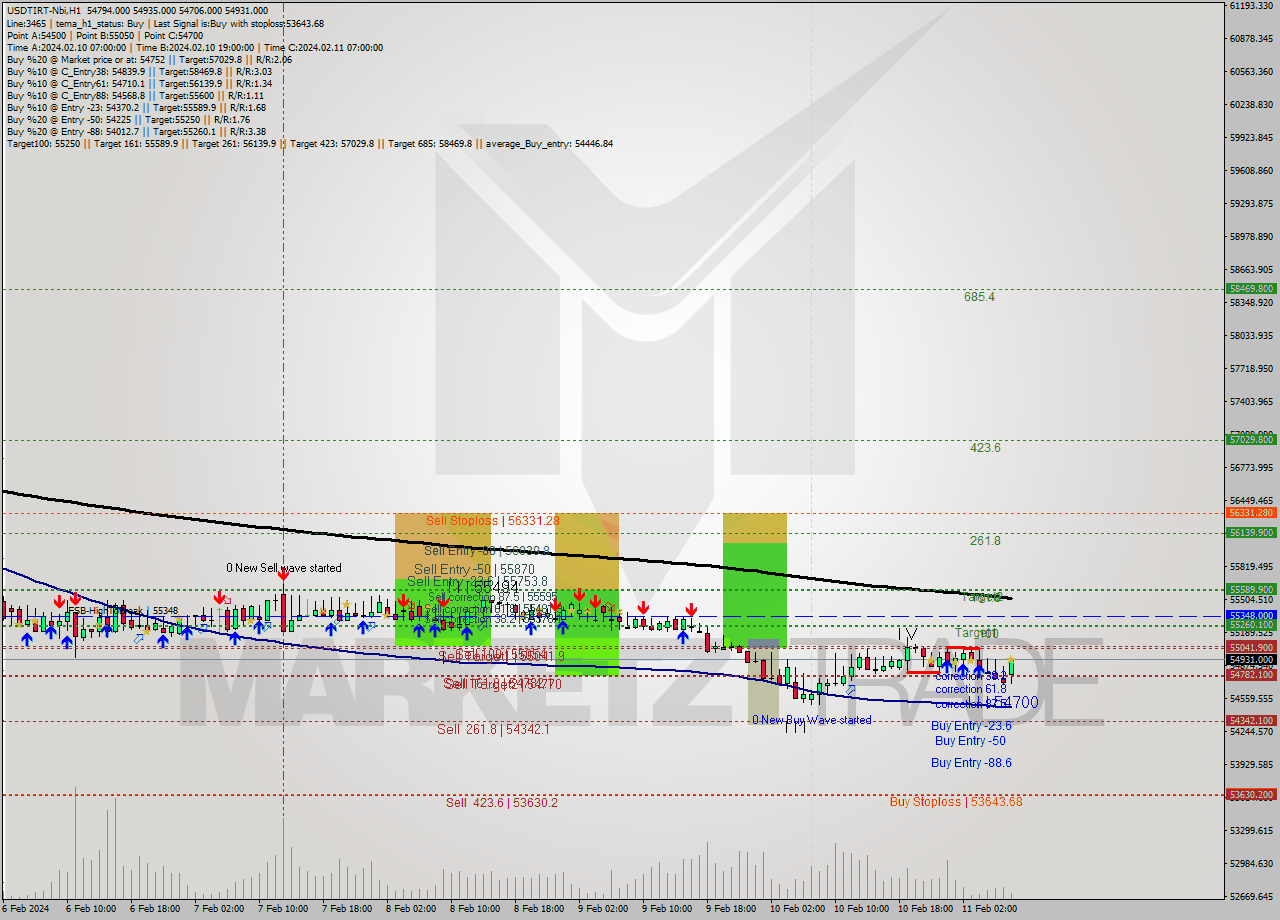This screenshot has width=1280, height=920.
Task: Click the 52669.645 bottom price axis value
Action: [1251, 896]
